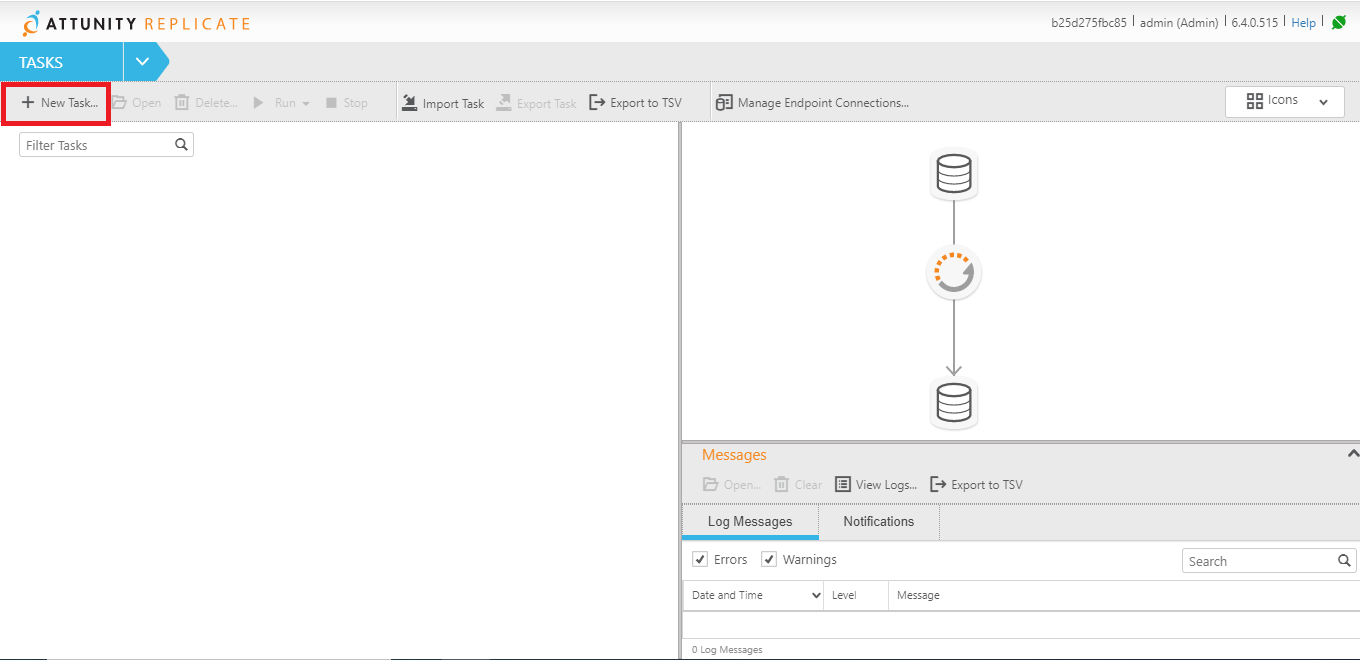Open the Icons view dropdown

pyautogui.click(x=1285, y=102)
